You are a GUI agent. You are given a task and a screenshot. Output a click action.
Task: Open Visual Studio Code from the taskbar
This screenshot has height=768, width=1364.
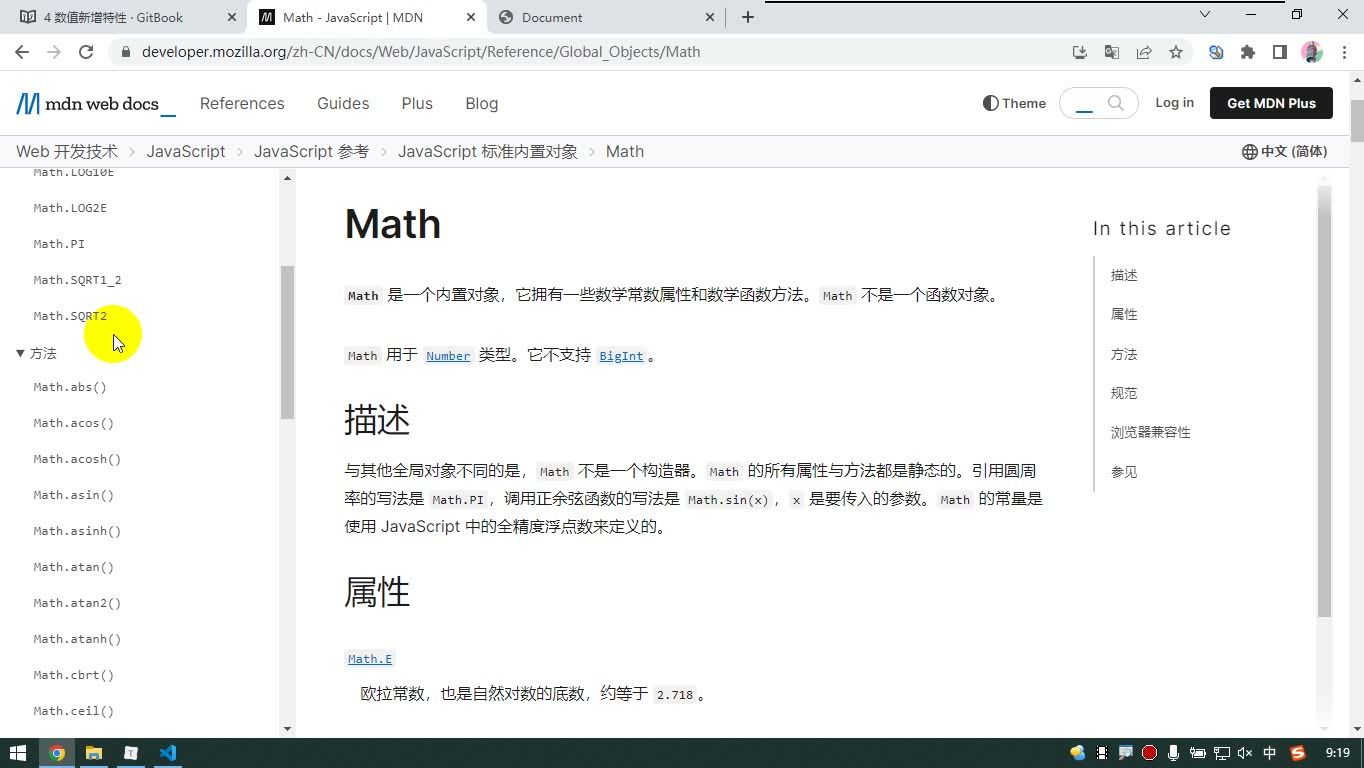point(167,753)
